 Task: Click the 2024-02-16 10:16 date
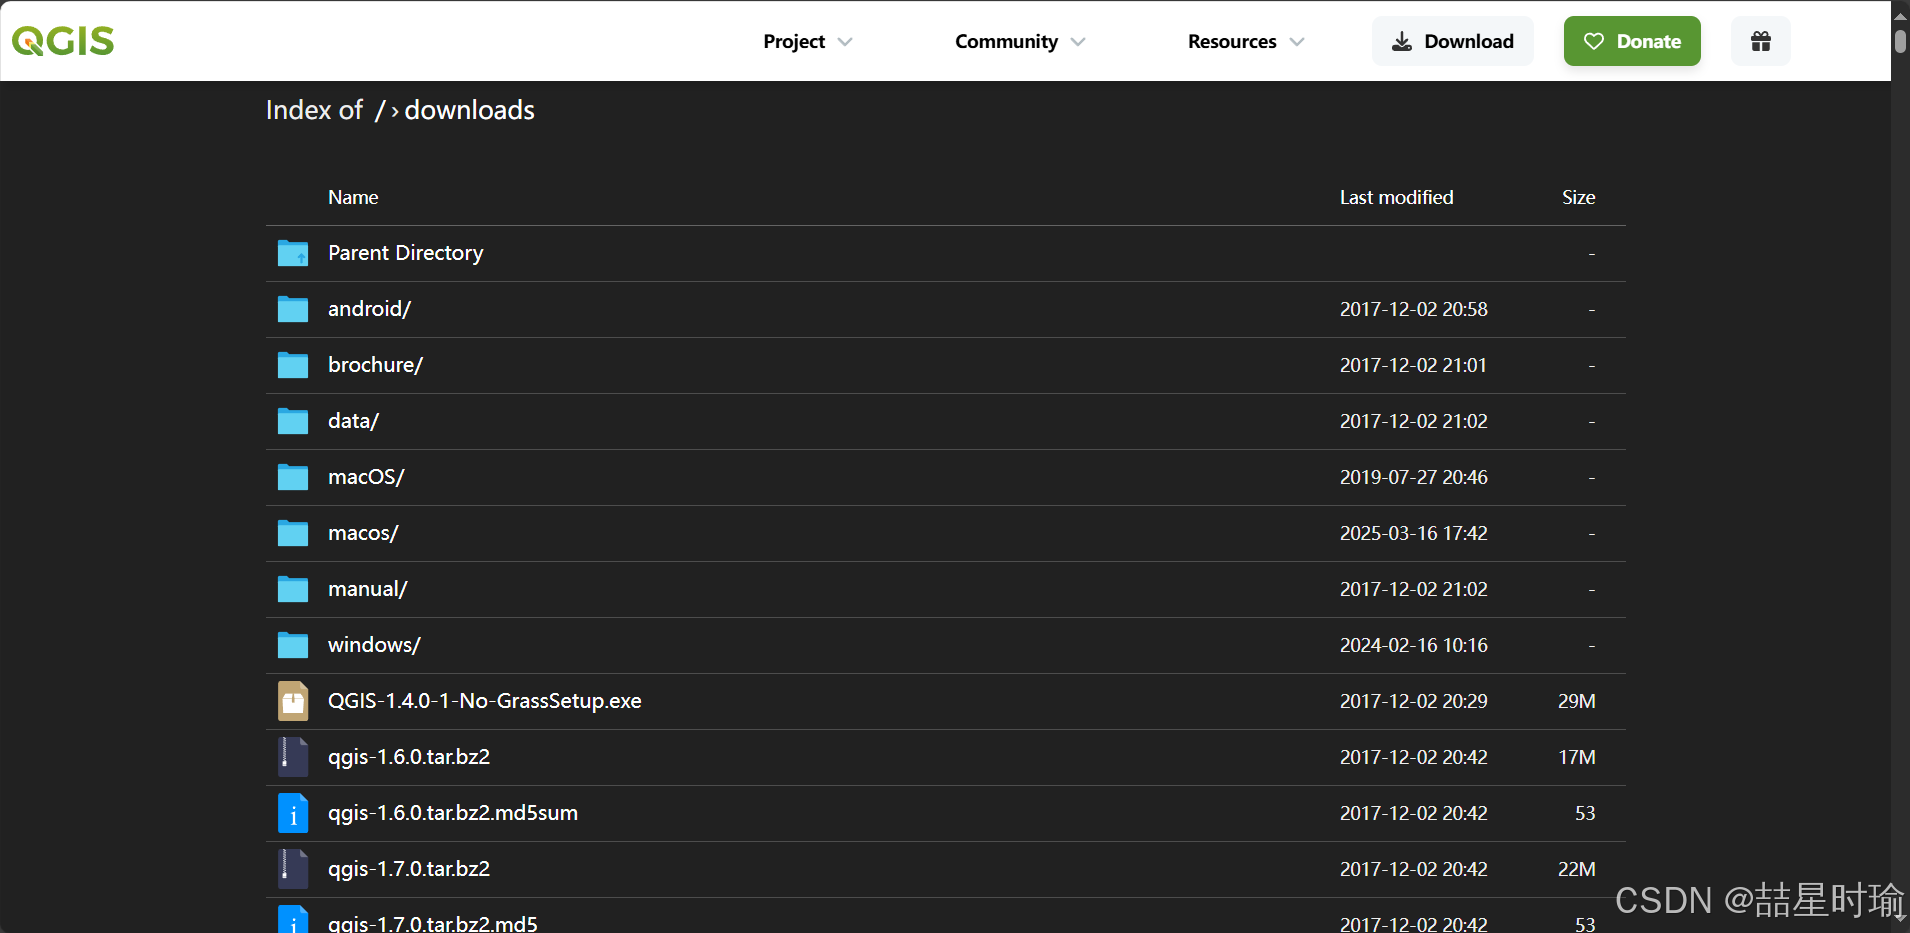coord(1414,645)
